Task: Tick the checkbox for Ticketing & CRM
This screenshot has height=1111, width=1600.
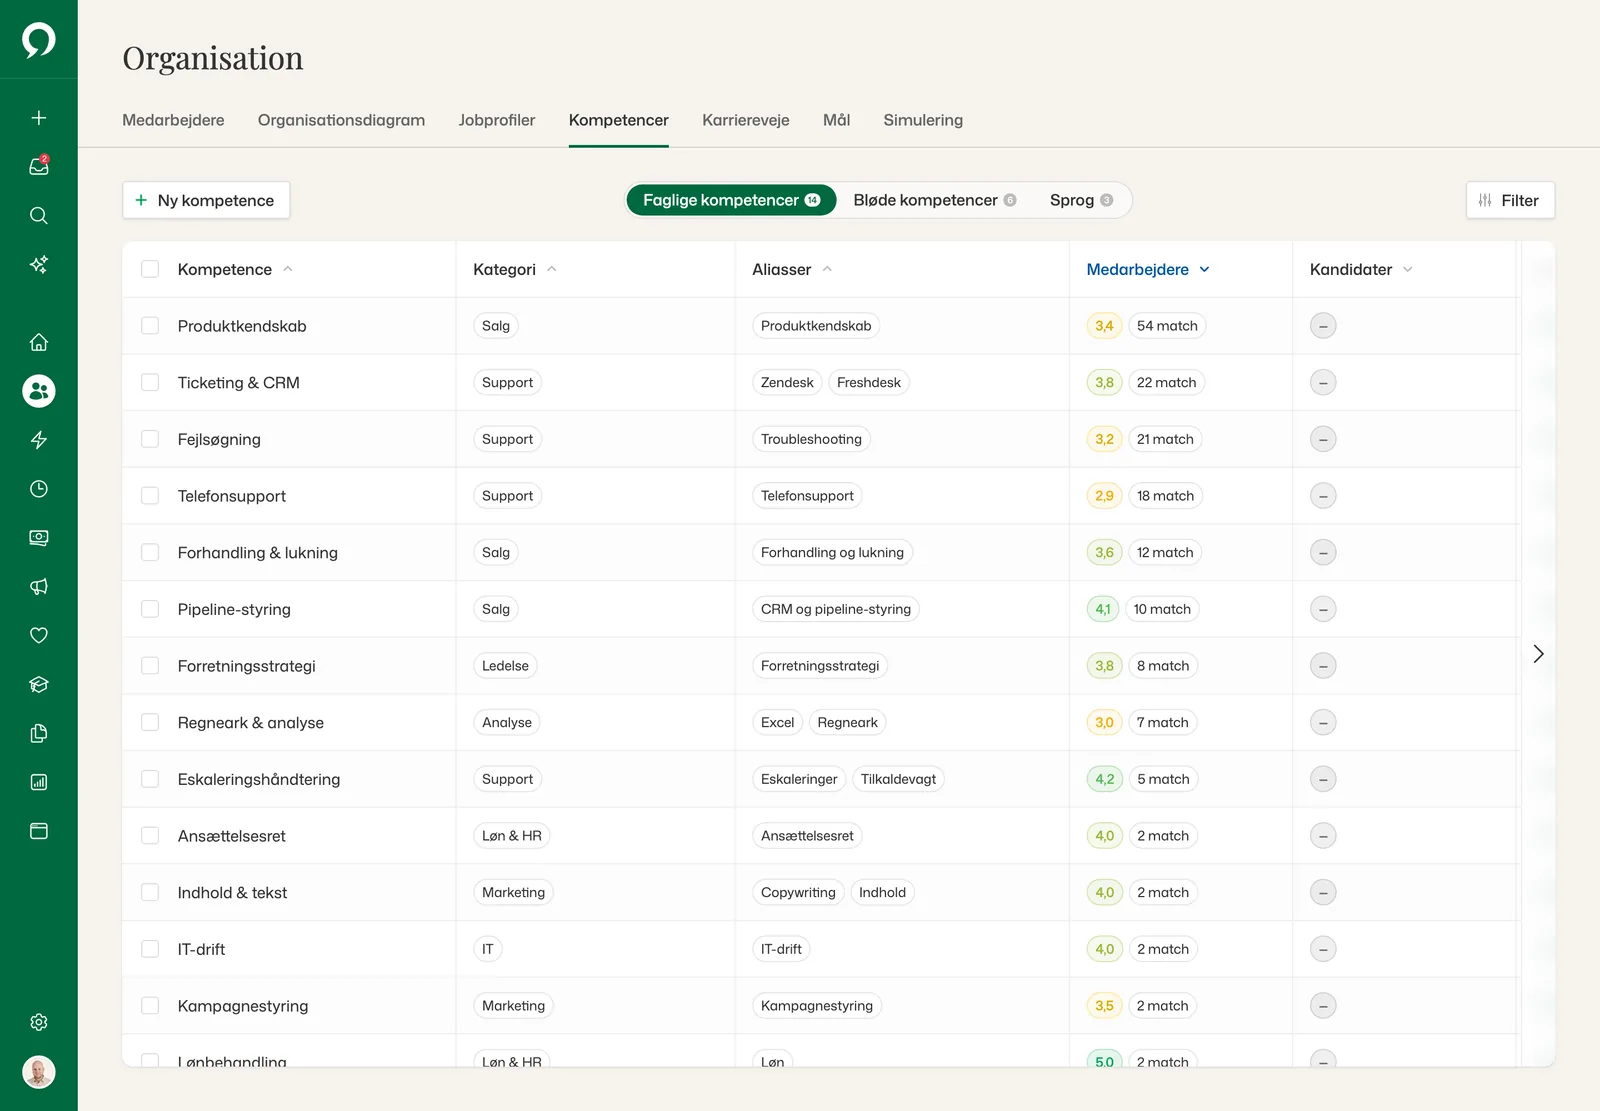Action: point(150,383)
